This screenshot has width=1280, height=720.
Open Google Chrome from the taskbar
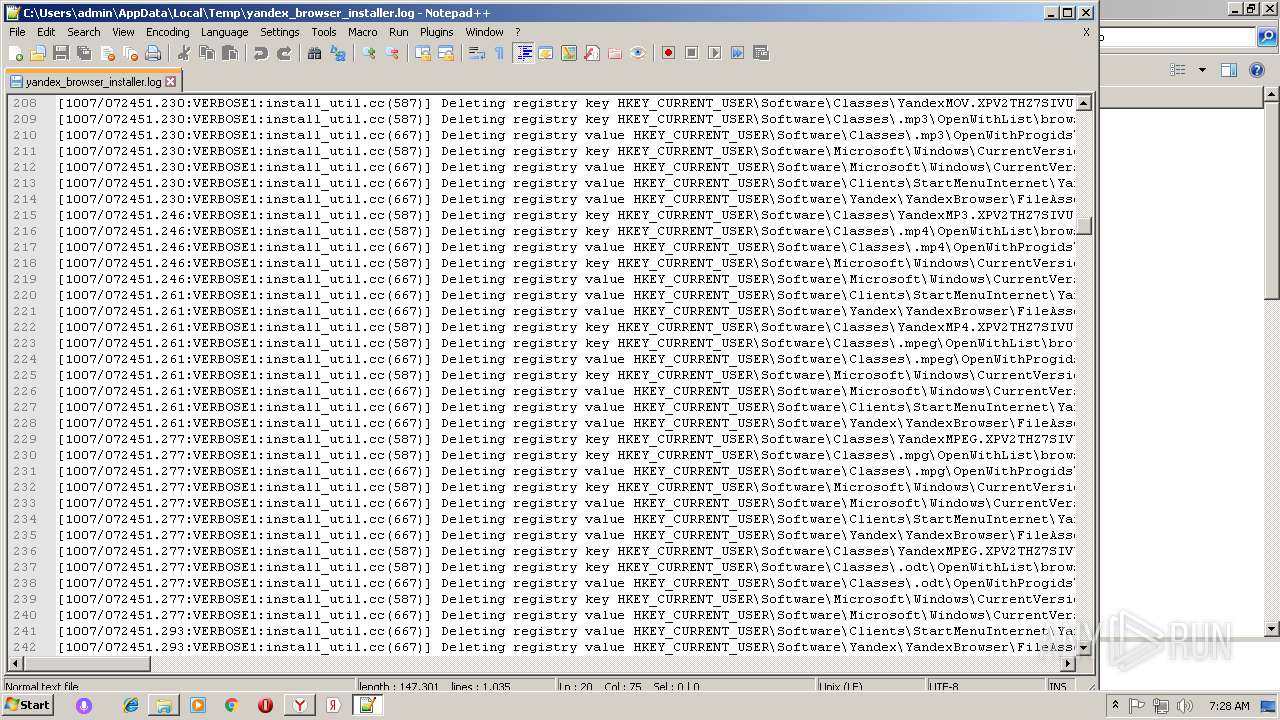pyautogui.click(x=231, y=705)
